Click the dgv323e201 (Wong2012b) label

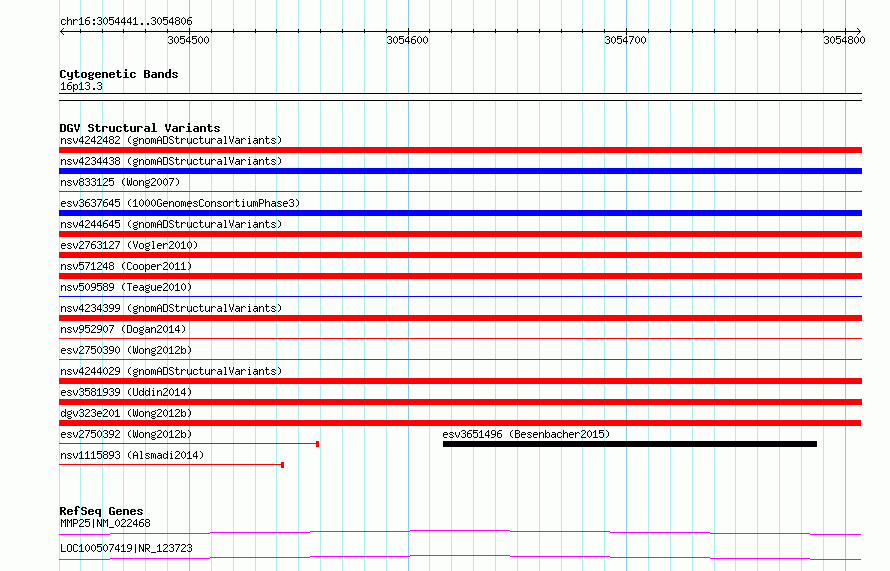point(126,413)
